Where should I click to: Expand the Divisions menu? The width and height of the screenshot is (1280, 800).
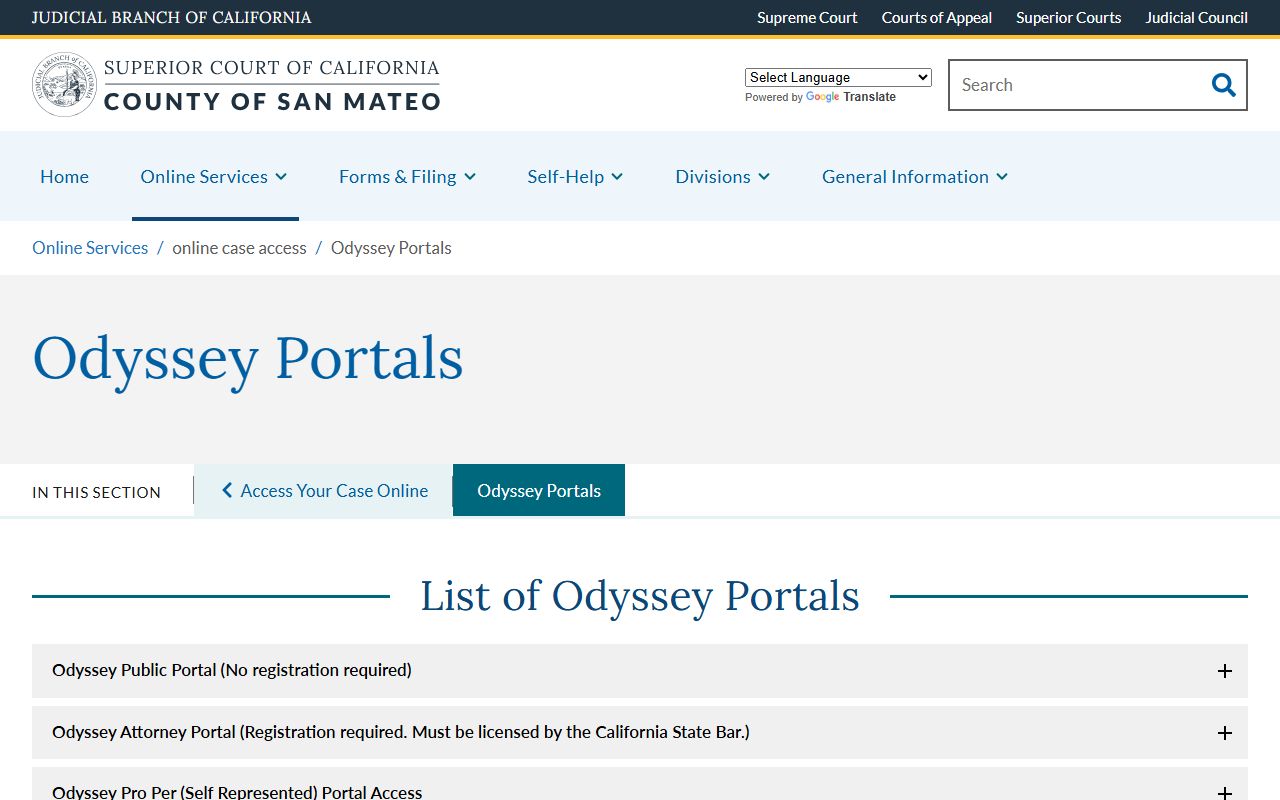[722, 177]
